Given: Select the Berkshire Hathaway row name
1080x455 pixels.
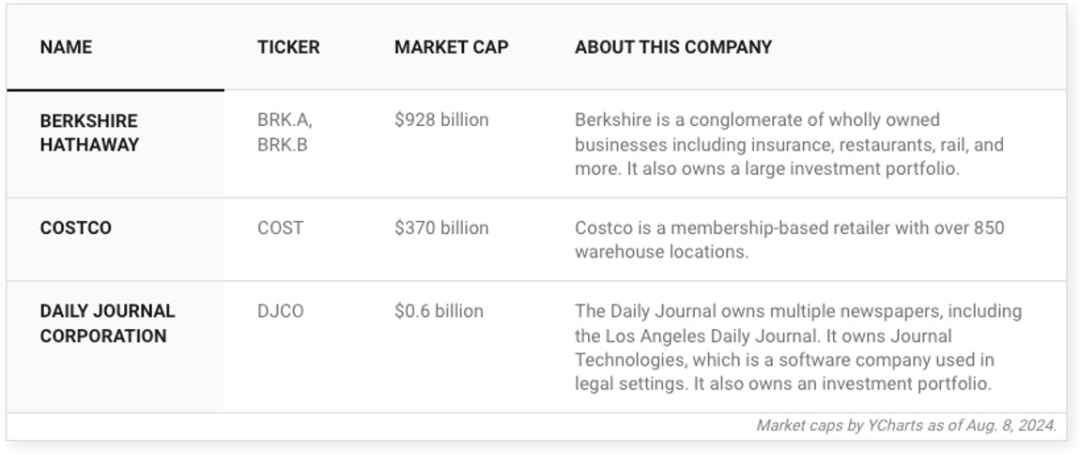Looking at the screenshot, I should pos(90,133).
